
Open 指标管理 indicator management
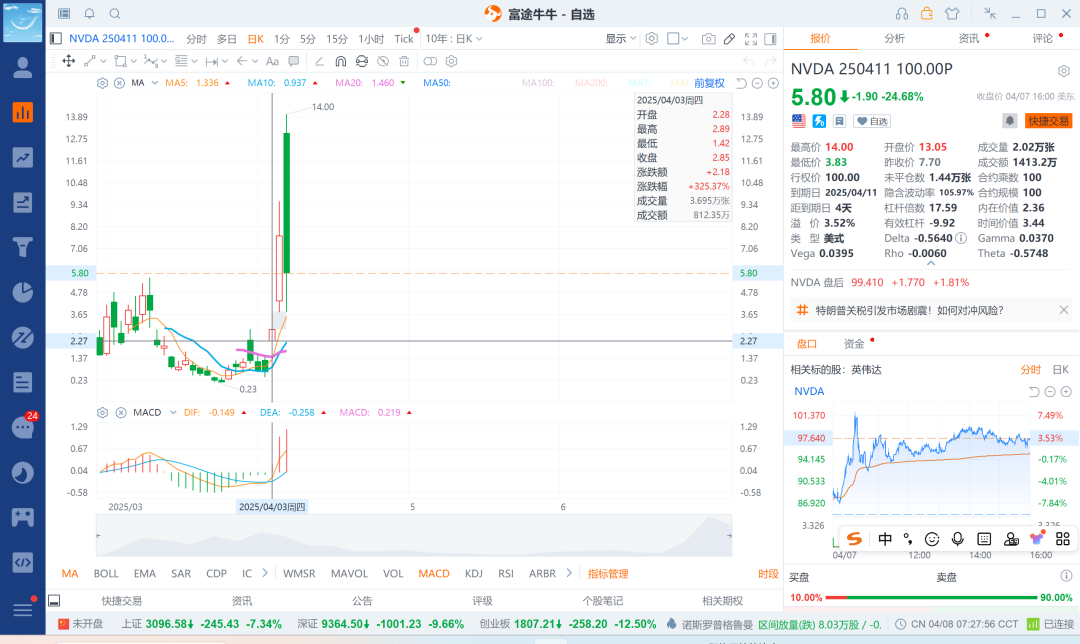click(608, 574)
